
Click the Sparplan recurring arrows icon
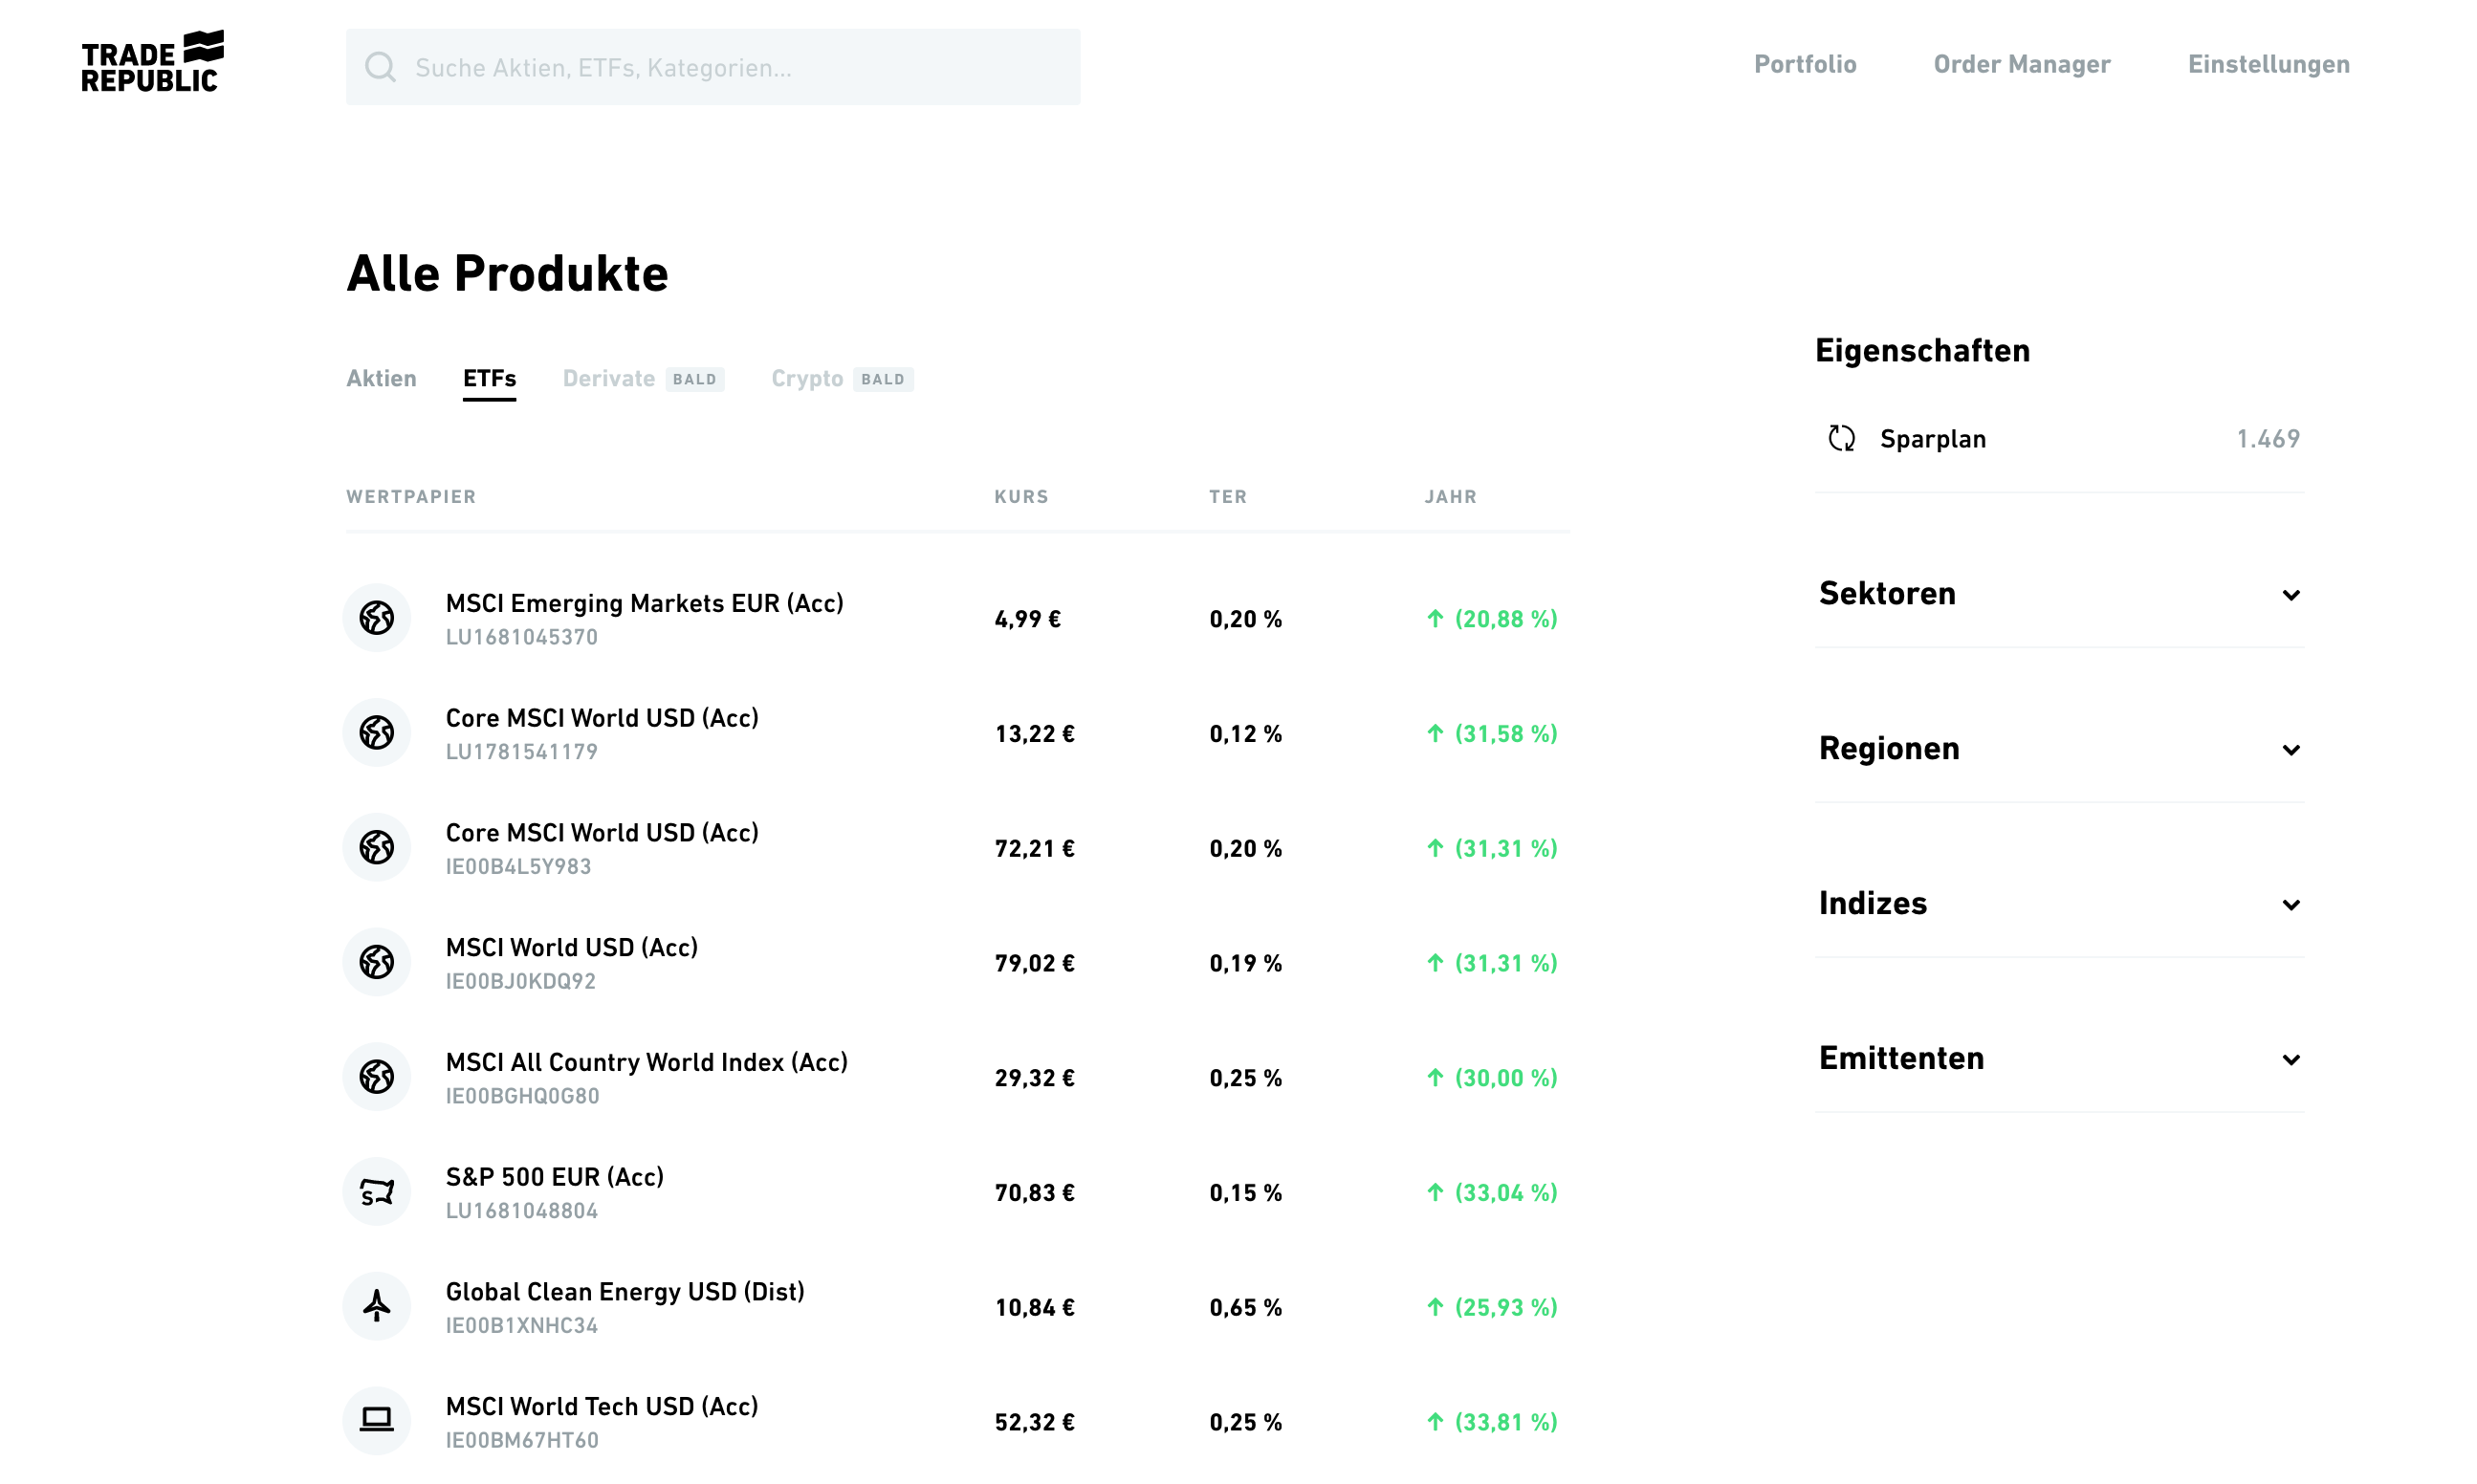click(x=1841, y=439)
